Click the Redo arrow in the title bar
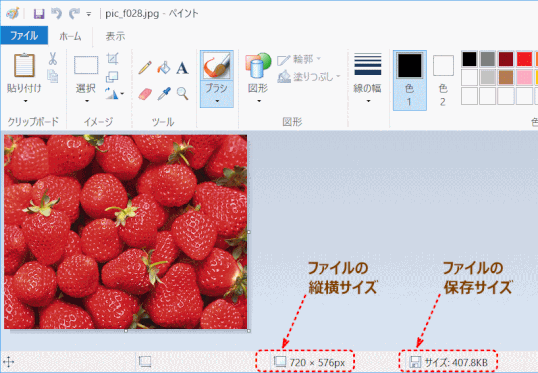The height and width of the screenshot is (373, 538). pos(74,14)
